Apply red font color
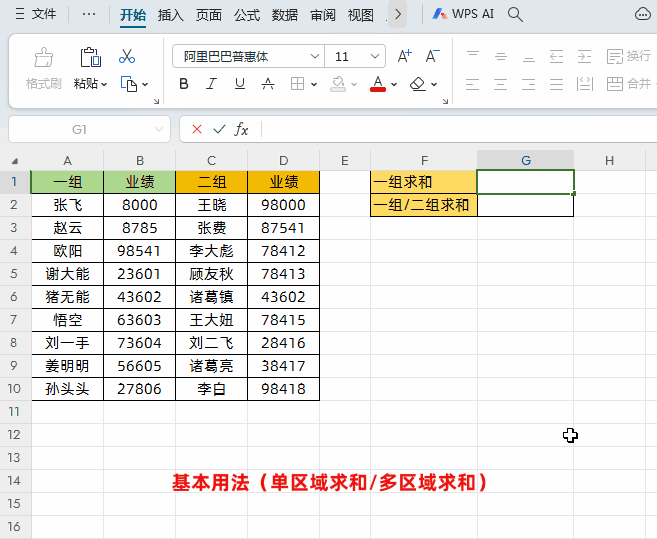Image resolution: width=657 pixels, height=539 pixels. click(x=378, y=84)
